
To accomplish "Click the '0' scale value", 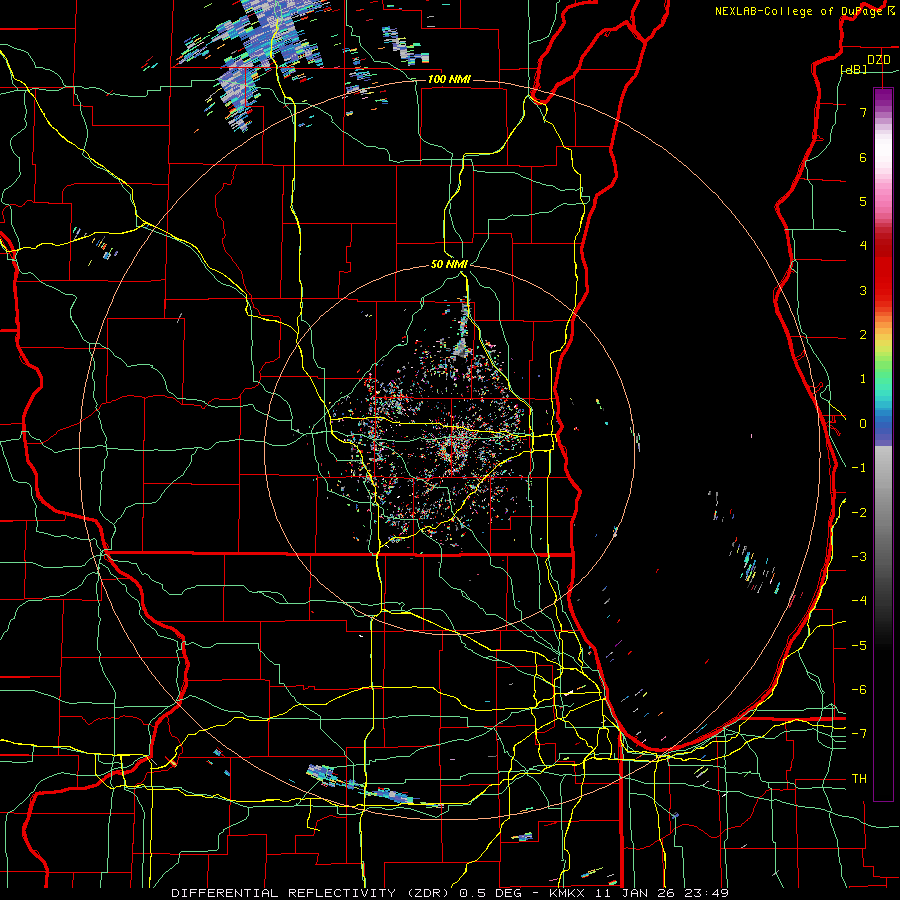I will click(863, 424).
